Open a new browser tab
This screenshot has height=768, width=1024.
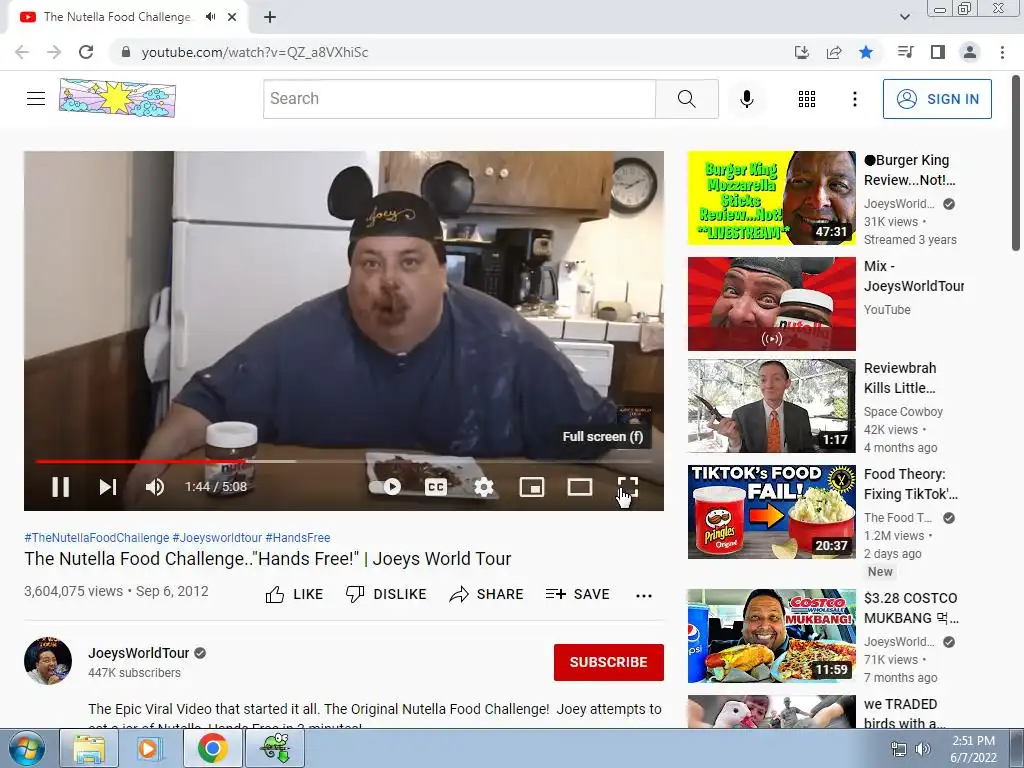coord(270,17)
